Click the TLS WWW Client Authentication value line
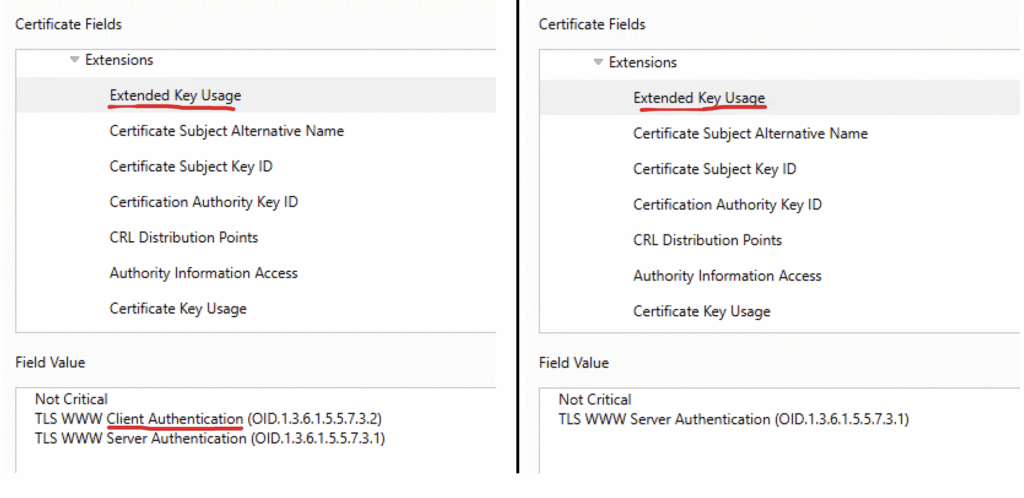 click(208, 418)
